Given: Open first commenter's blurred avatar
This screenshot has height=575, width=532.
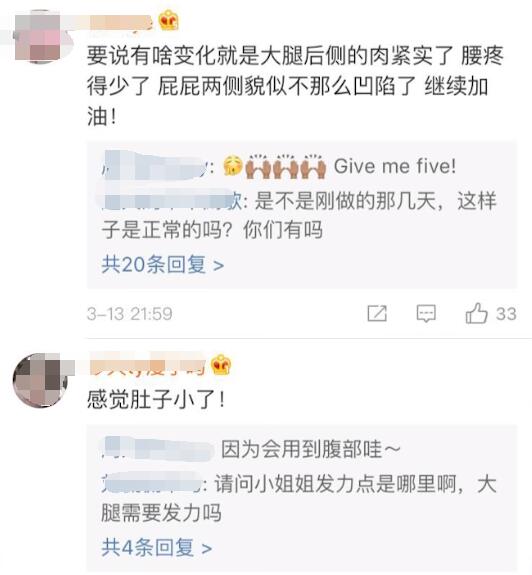Looking at the screenshot, I should click(42, 37).
